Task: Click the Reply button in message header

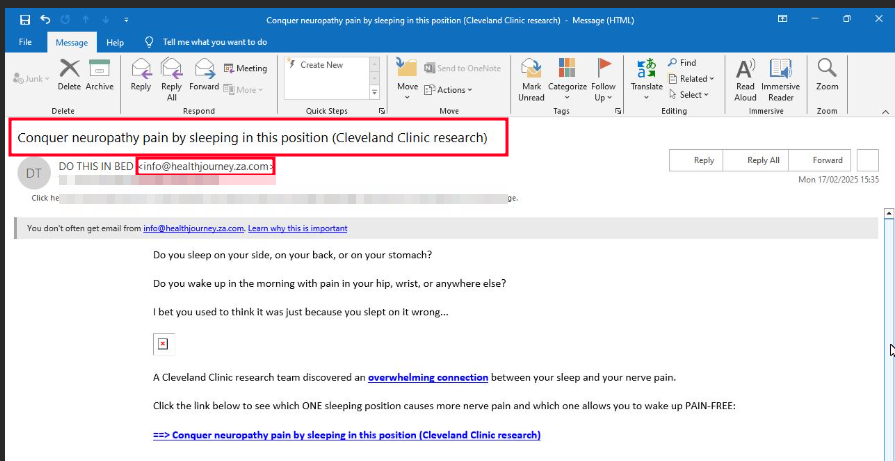Action: coord(704,160)
